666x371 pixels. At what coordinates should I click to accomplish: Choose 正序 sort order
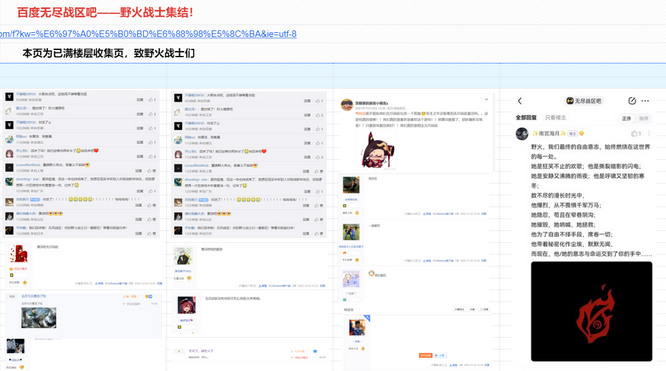pyautogui.click(x=626, y=118)
